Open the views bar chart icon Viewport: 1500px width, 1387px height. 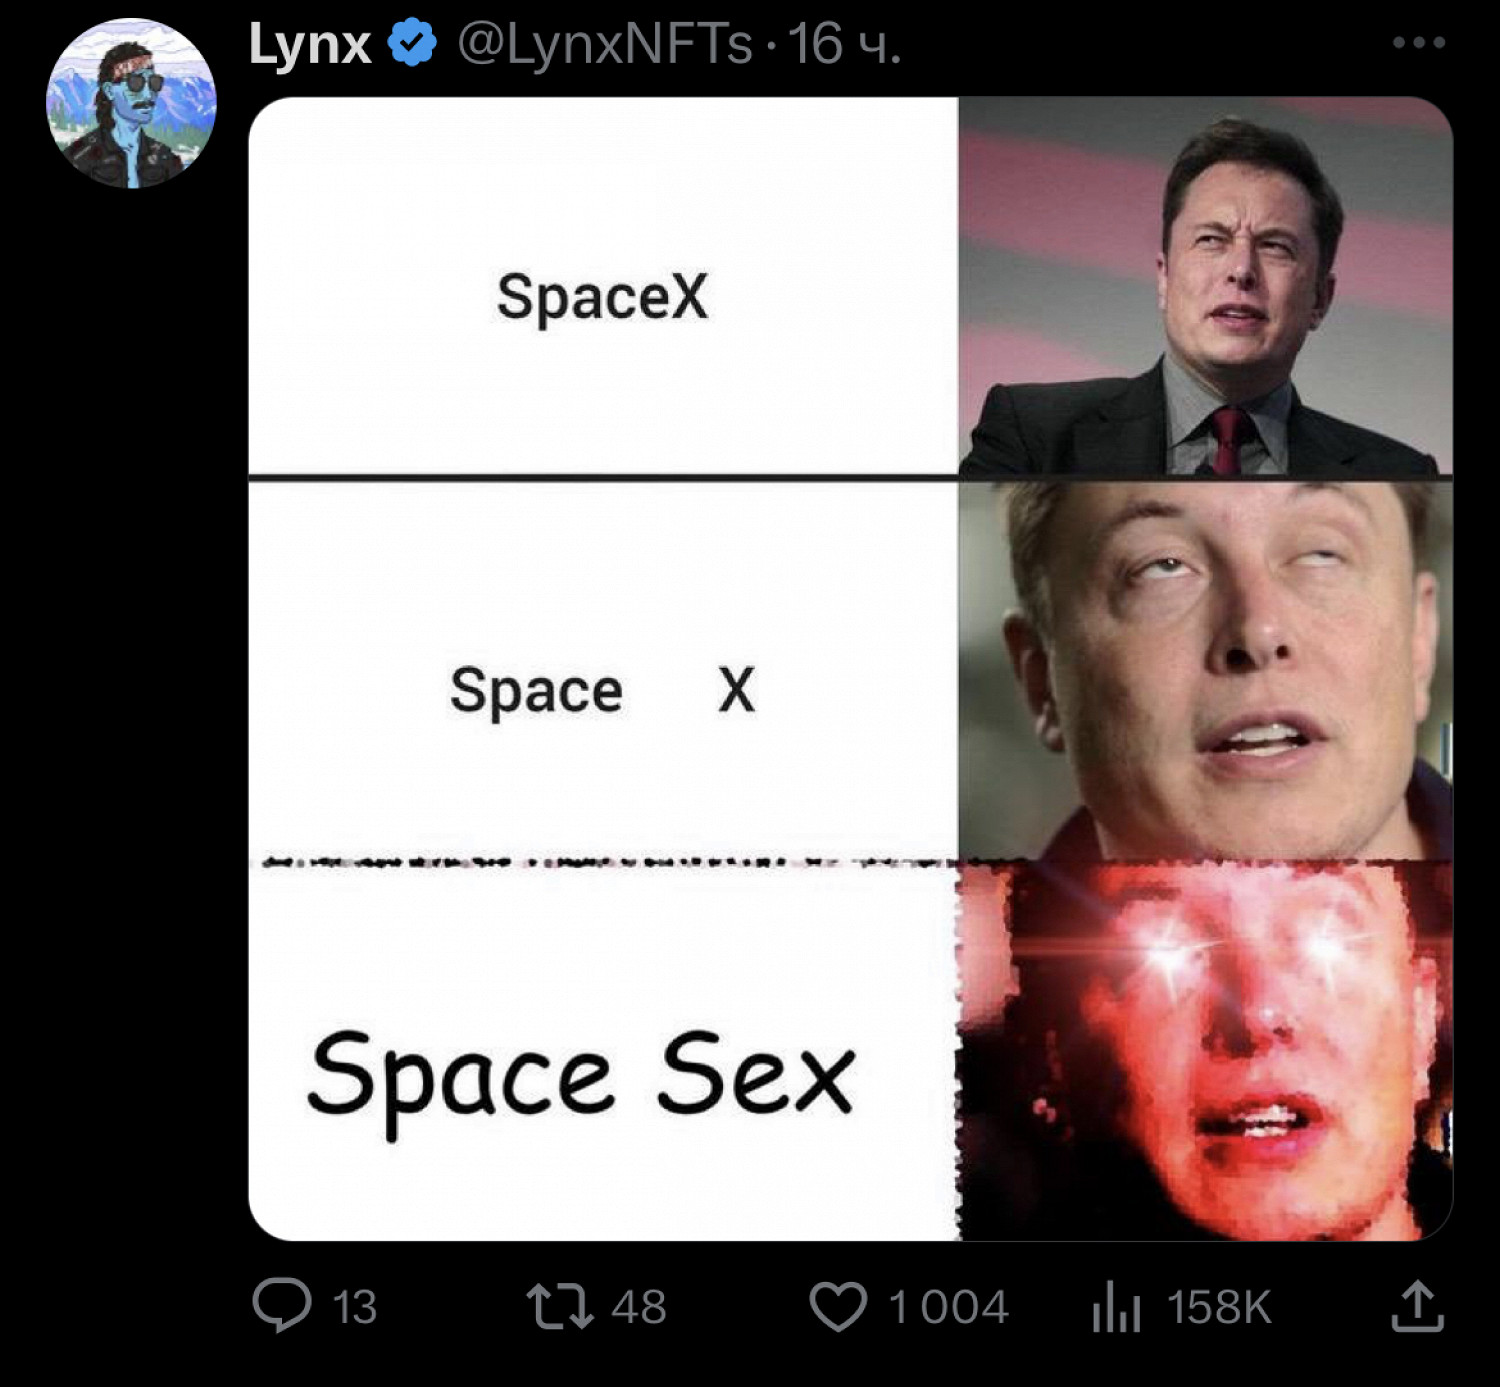1116,1307
